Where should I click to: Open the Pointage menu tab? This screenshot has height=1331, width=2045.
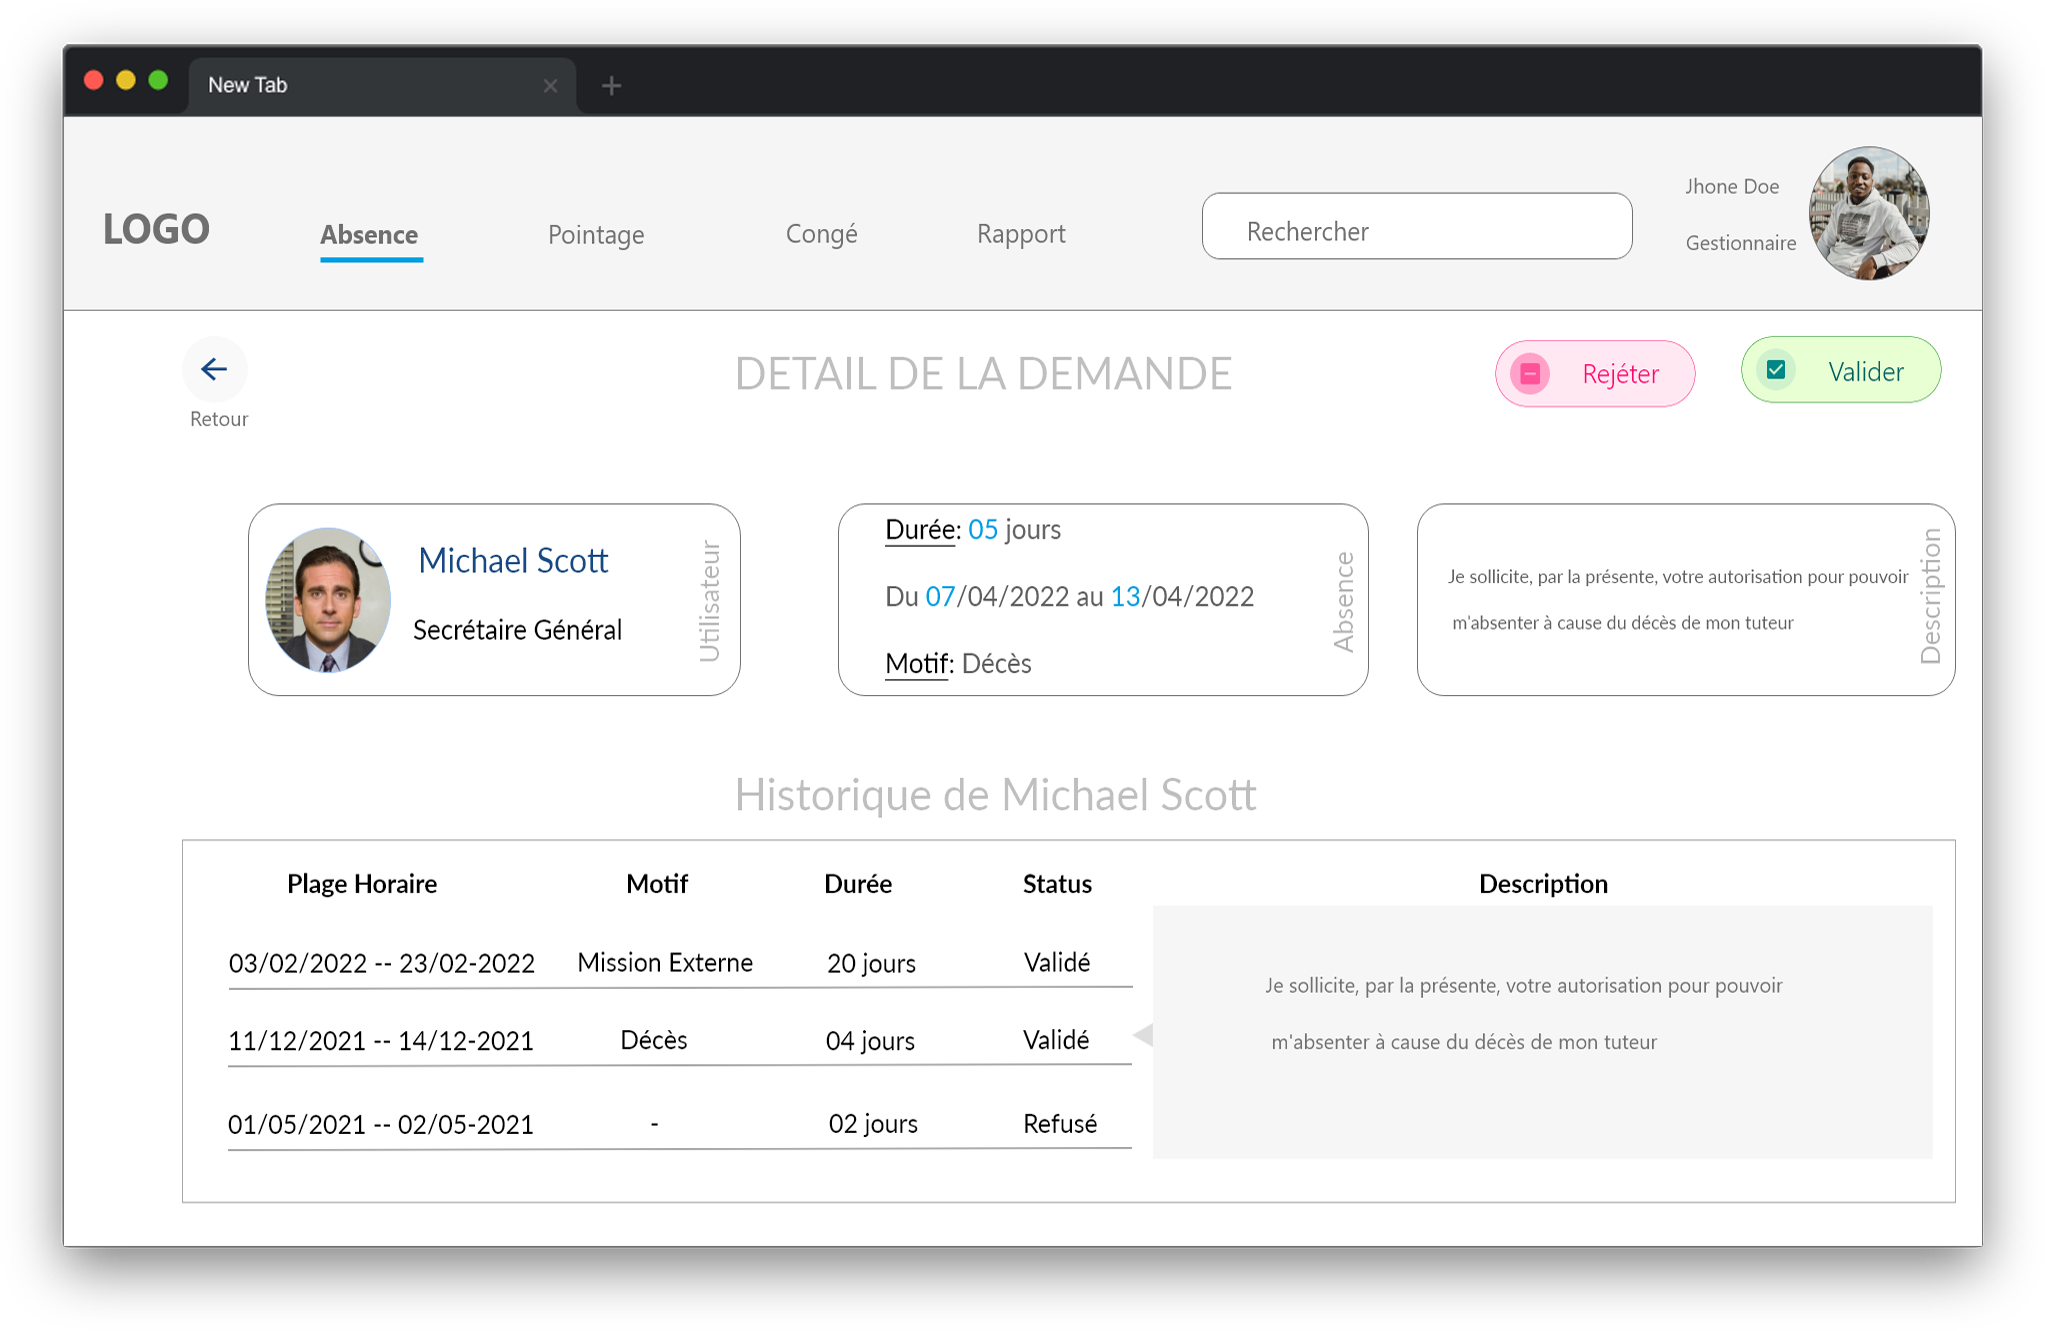[x=596, y=235]
